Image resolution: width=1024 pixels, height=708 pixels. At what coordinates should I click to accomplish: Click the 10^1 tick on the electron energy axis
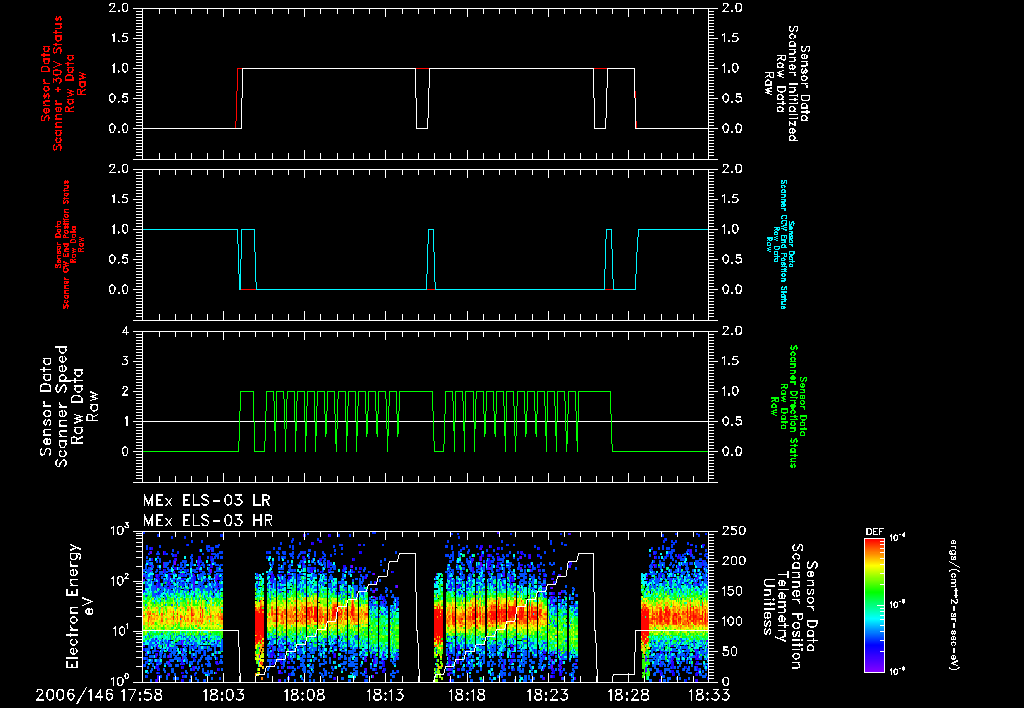pyautogui.click(x=119, y=632)
